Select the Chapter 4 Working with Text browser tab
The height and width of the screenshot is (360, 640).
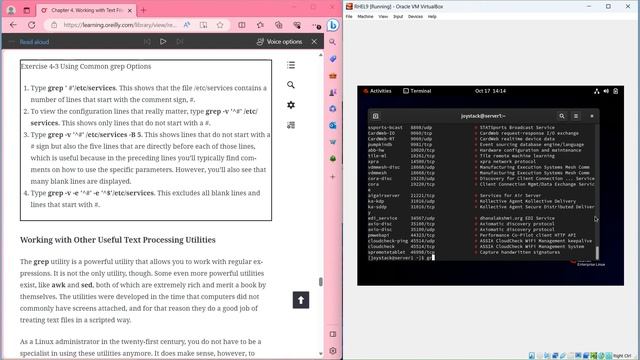pos(87,10)
